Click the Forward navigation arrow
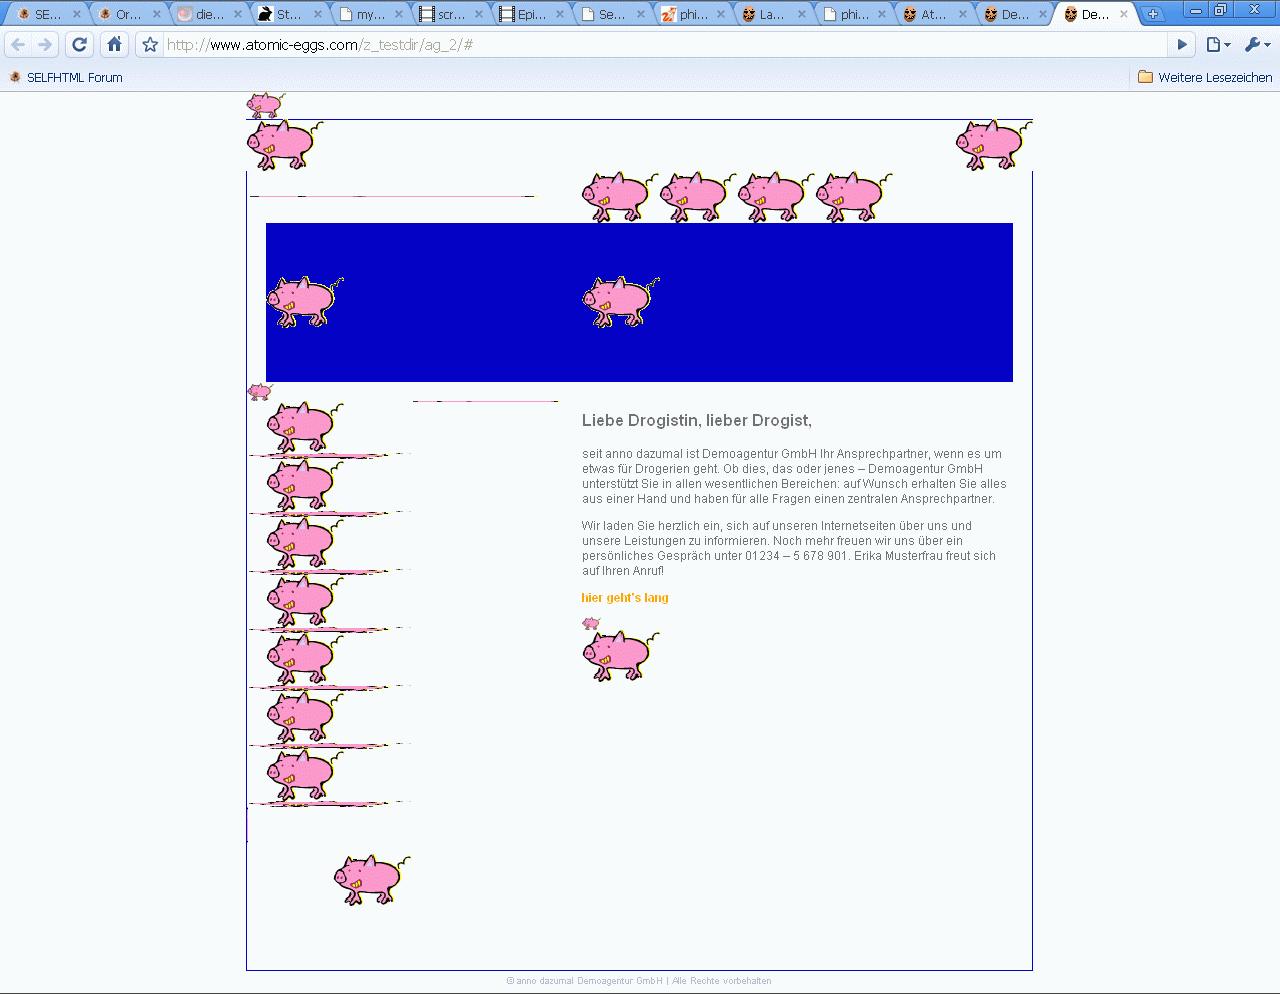 (45, 45)
